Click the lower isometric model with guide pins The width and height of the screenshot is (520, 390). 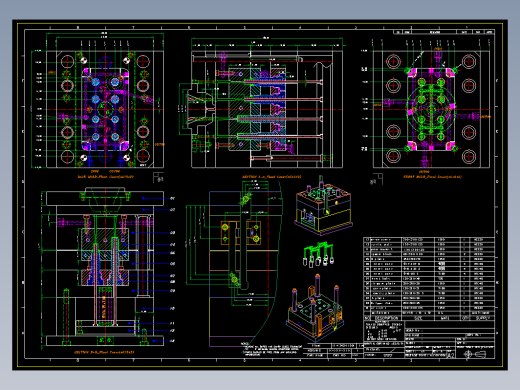[315, 308]
